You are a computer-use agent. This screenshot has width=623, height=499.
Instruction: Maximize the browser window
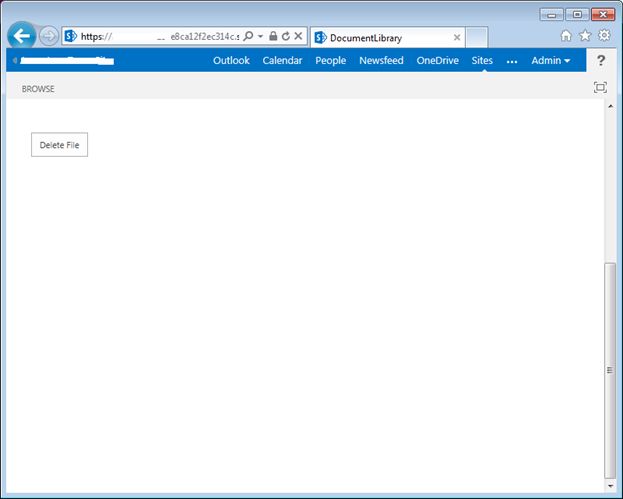[x=577, y=15]
